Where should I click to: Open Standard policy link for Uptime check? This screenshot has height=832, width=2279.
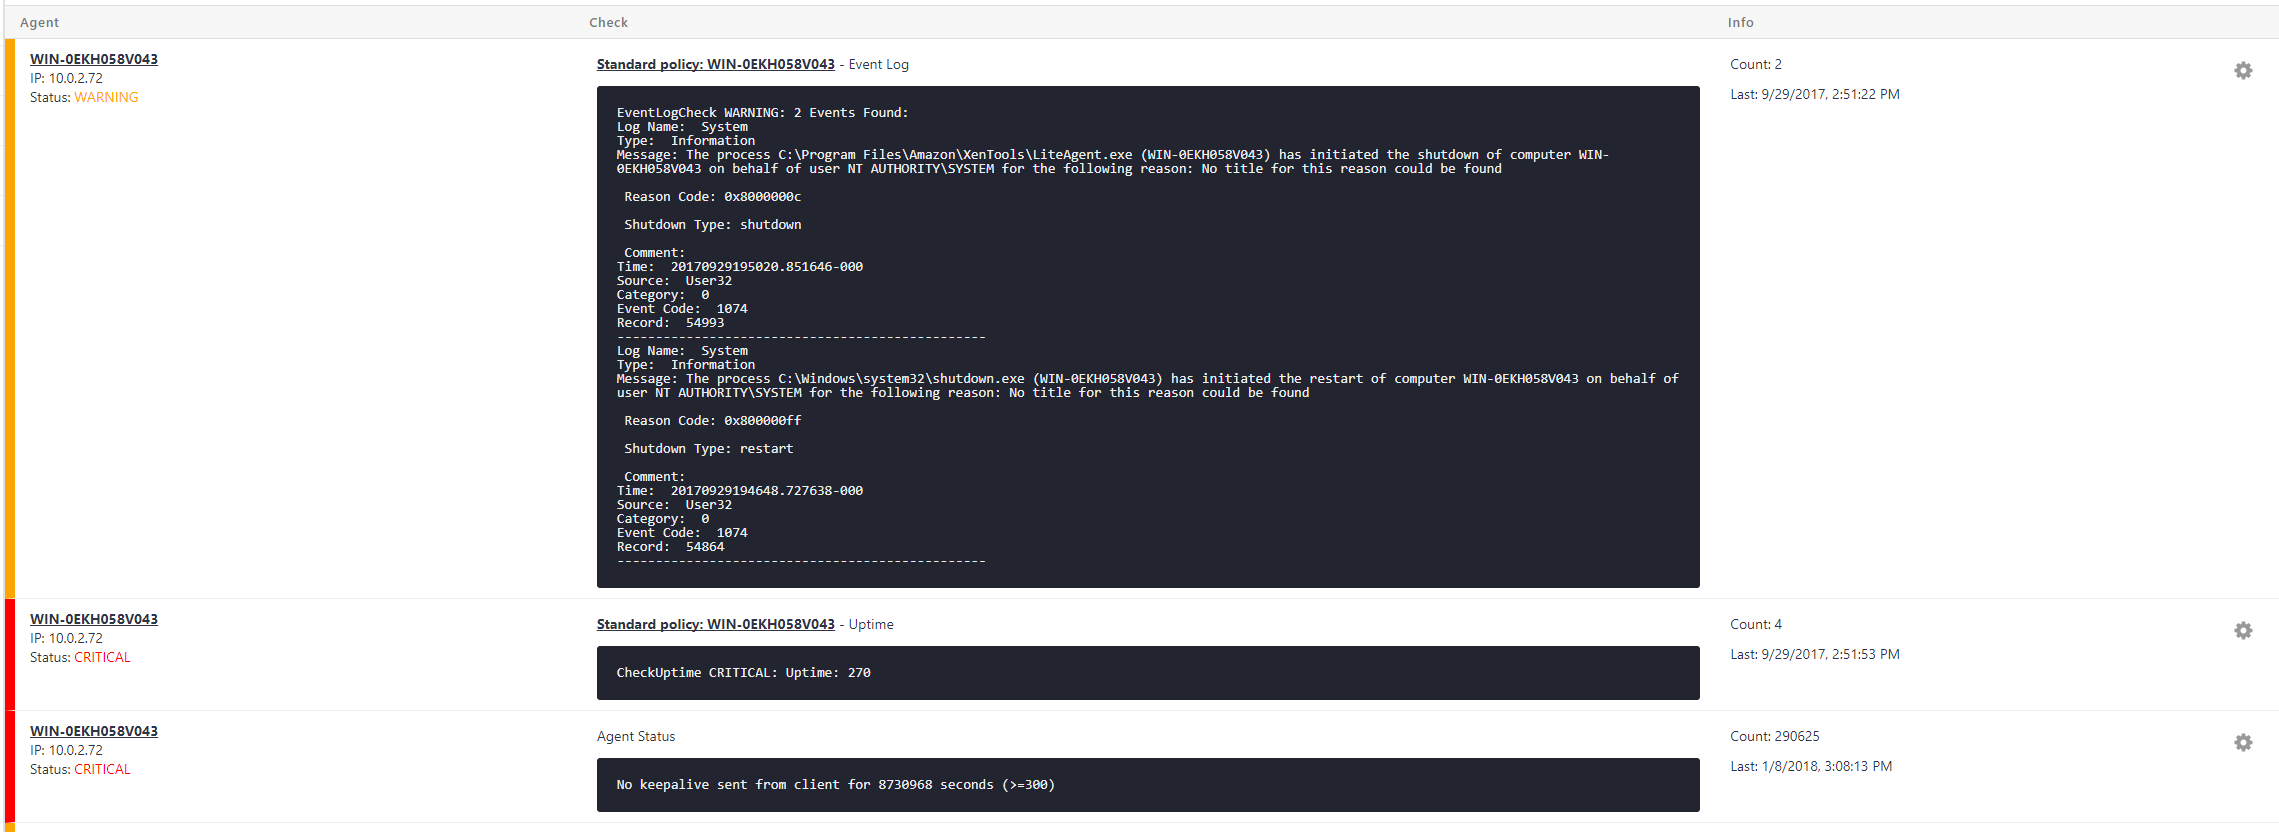point(716,624)
